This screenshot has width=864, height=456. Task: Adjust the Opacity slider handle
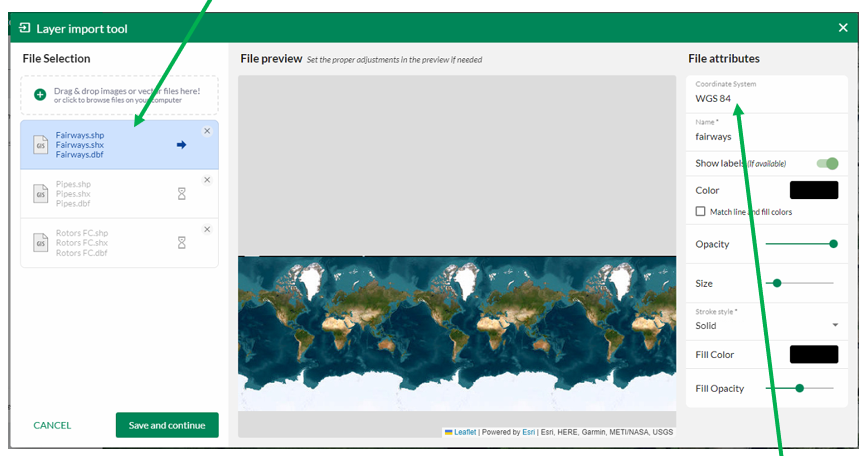pos(833,244)
